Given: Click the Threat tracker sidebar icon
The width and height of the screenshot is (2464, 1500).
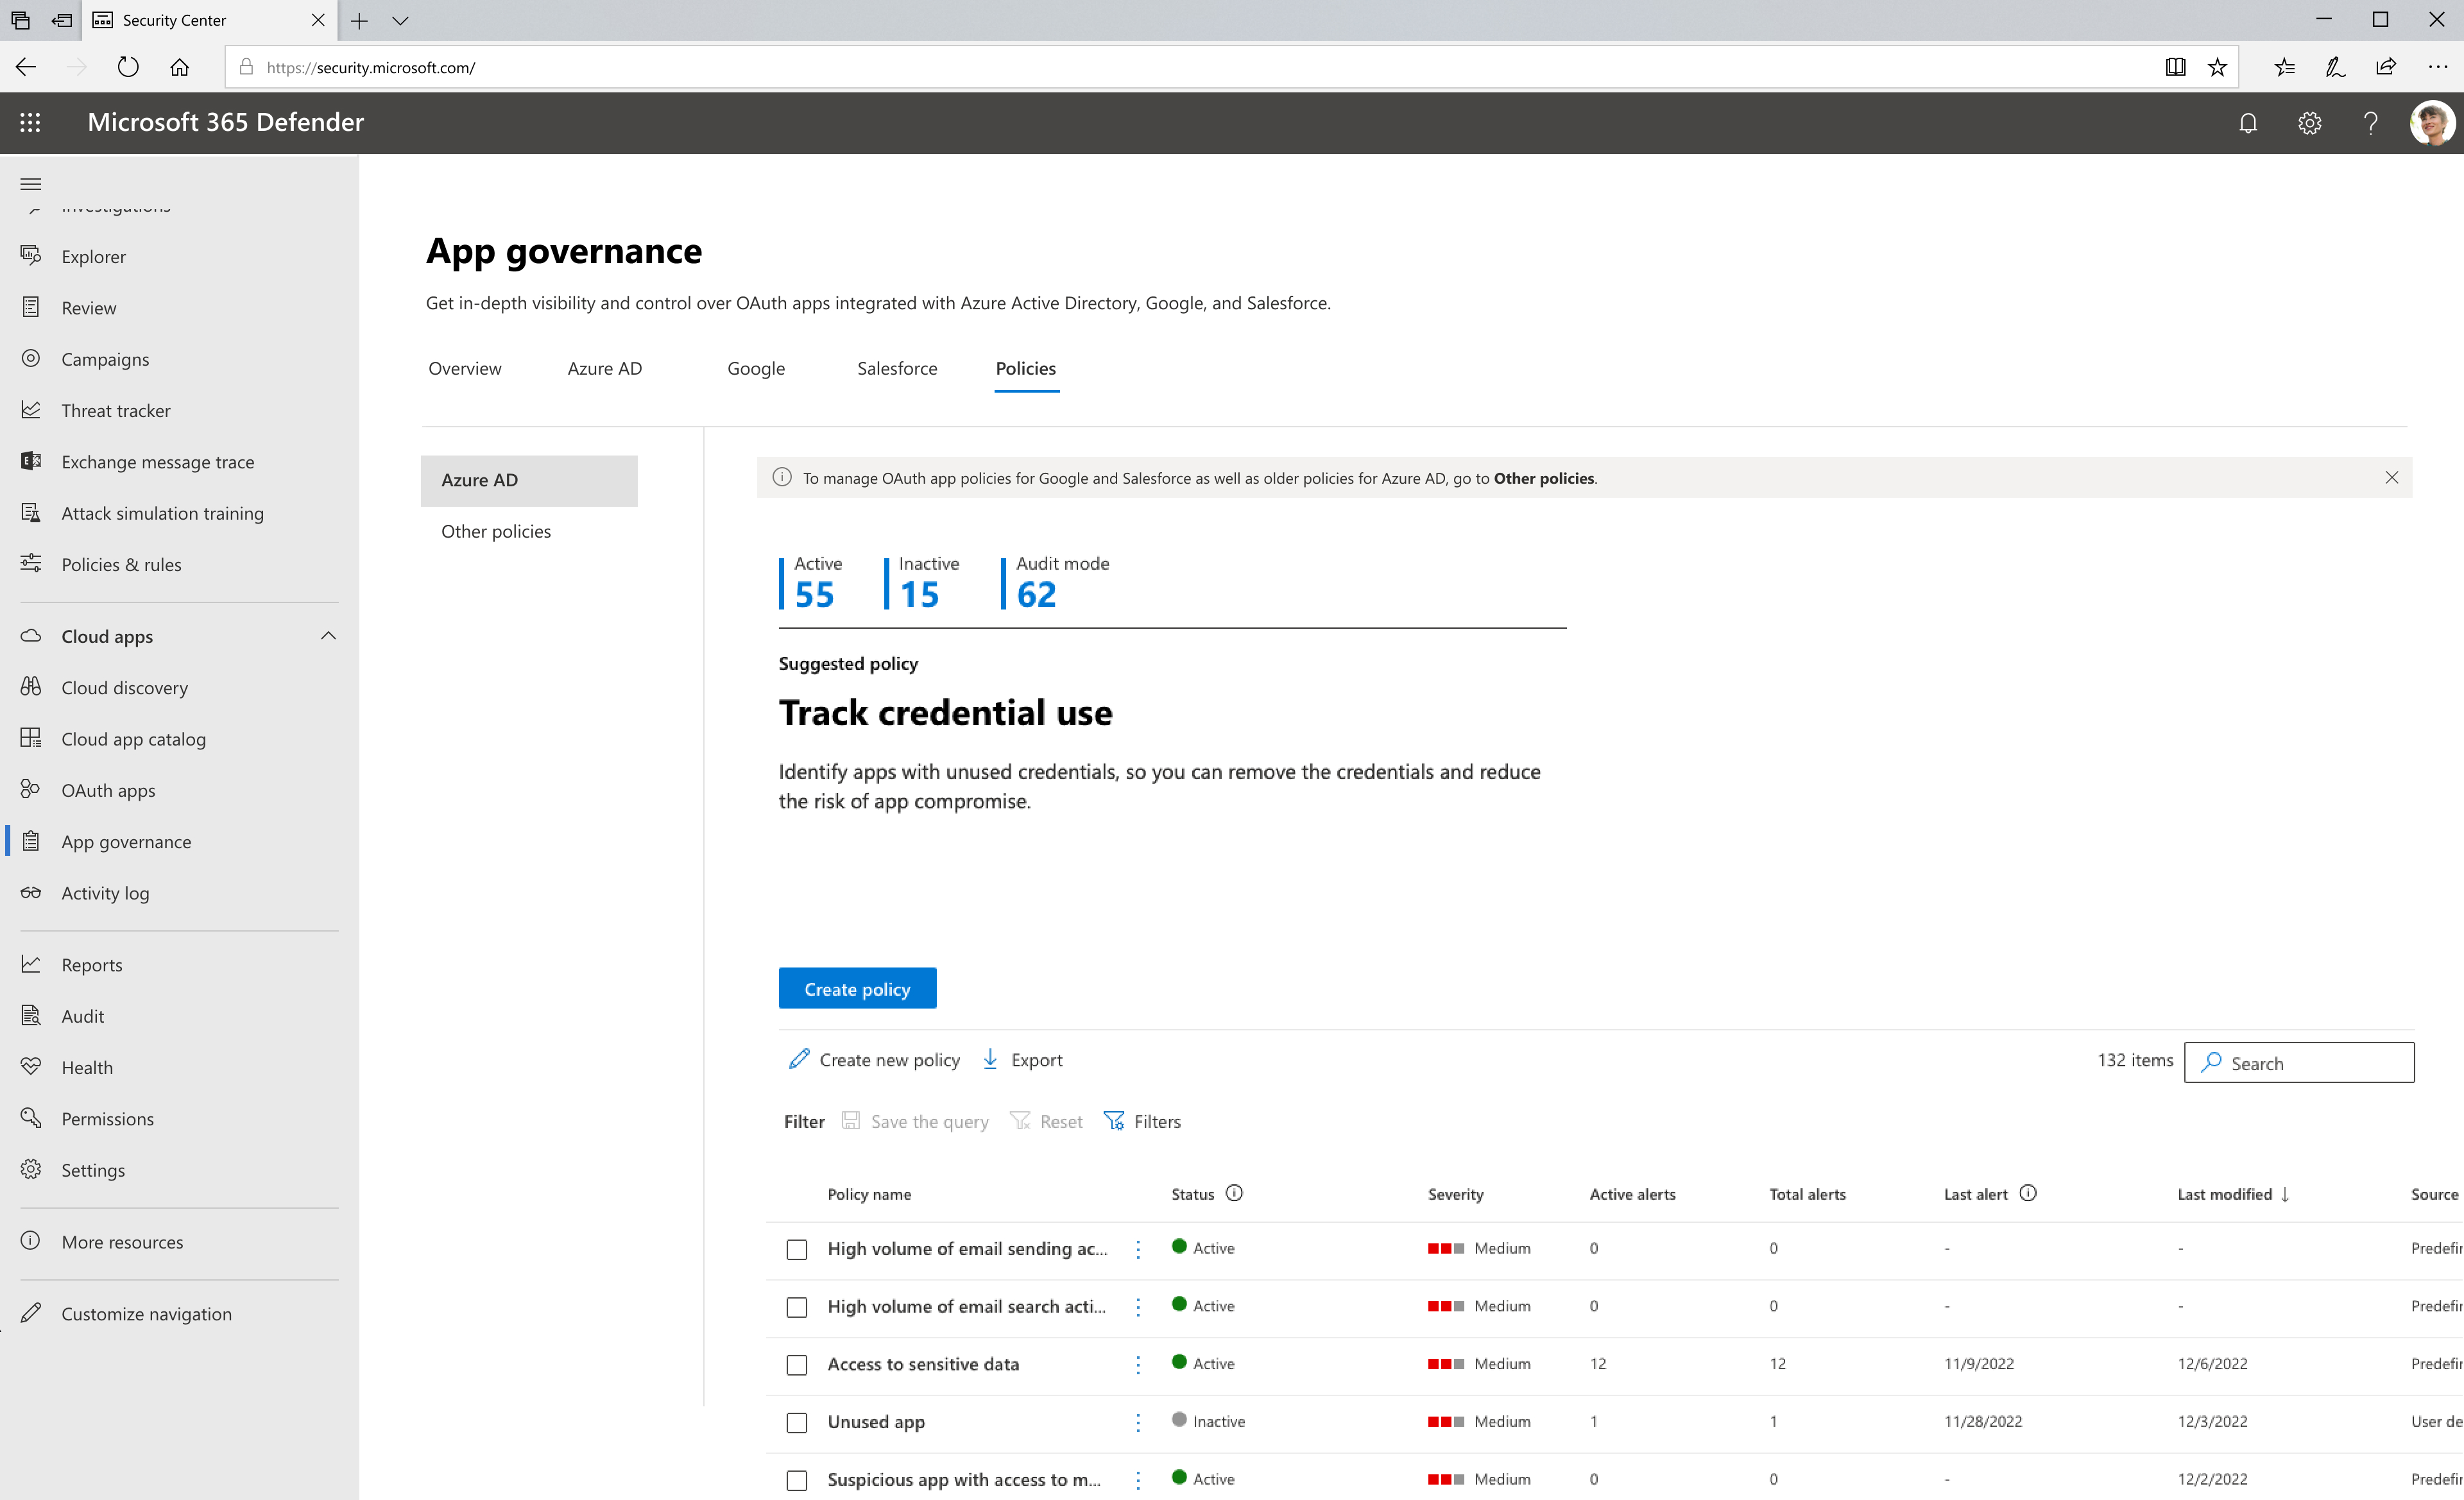Looking at the screenshot, I should 31,409.
